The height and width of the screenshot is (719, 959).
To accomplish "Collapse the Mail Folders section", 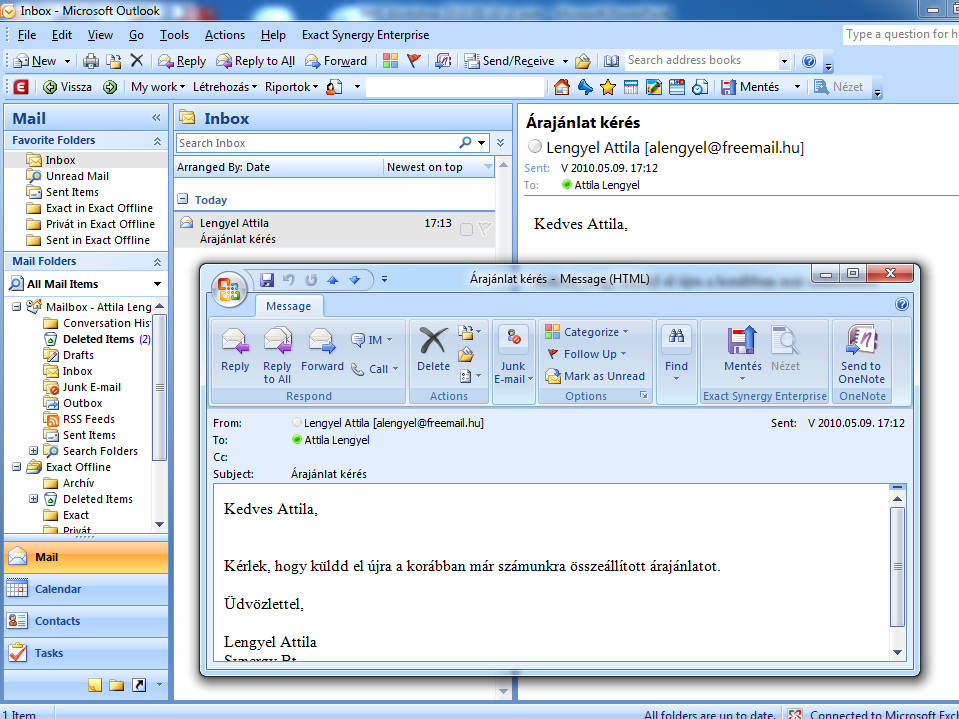I will 157,262.
